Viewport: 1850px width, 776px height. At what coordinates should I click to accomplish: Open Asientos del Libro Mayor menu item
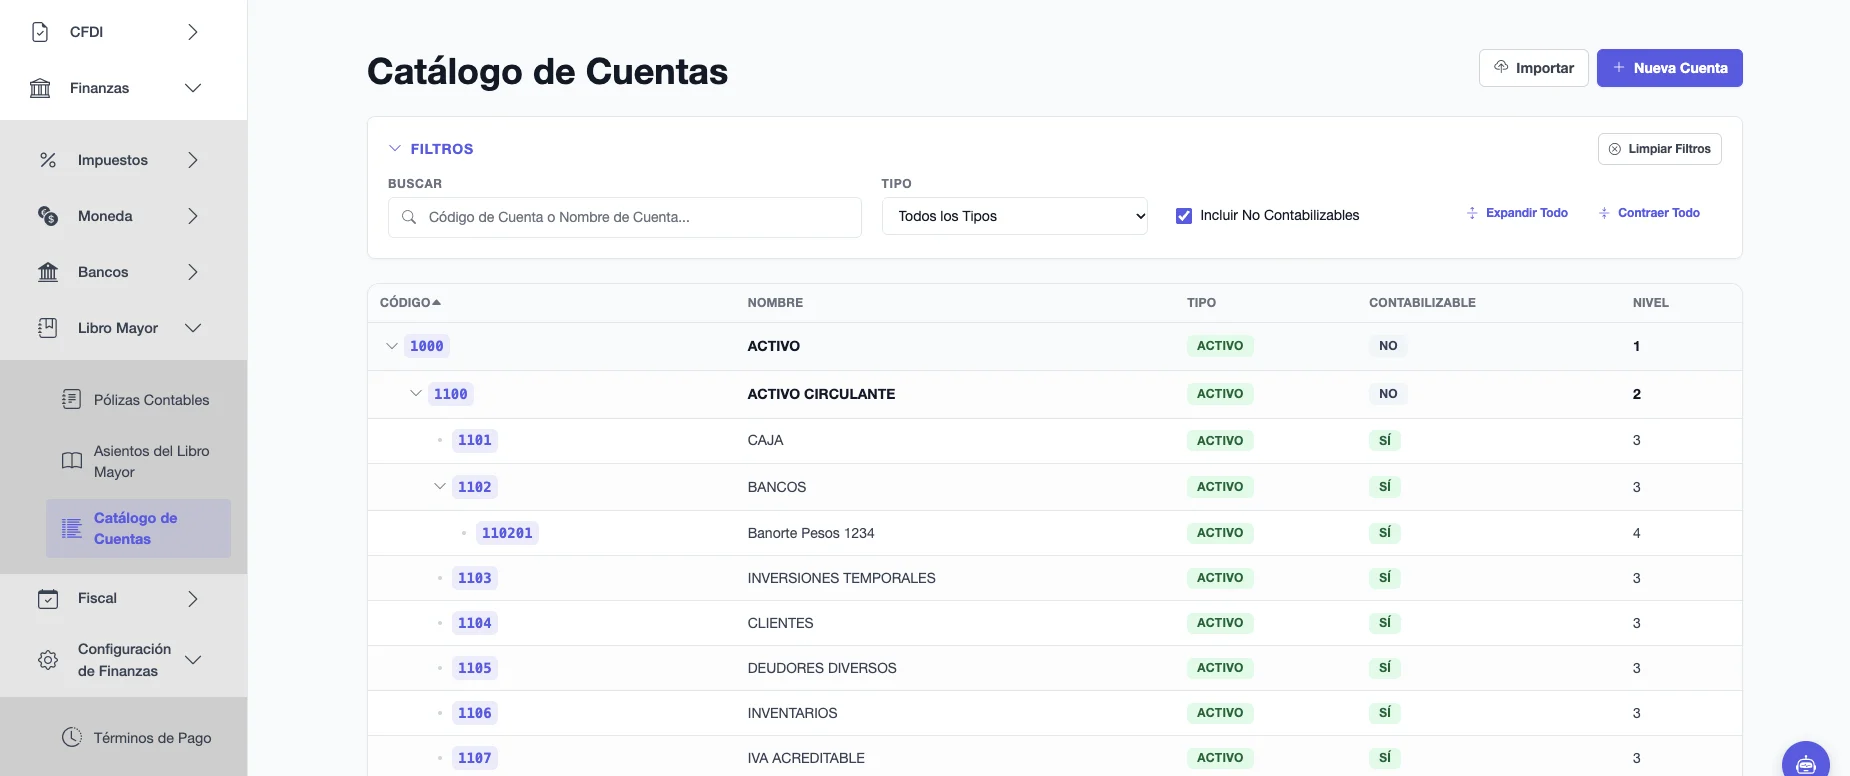(x=138, y=461)
